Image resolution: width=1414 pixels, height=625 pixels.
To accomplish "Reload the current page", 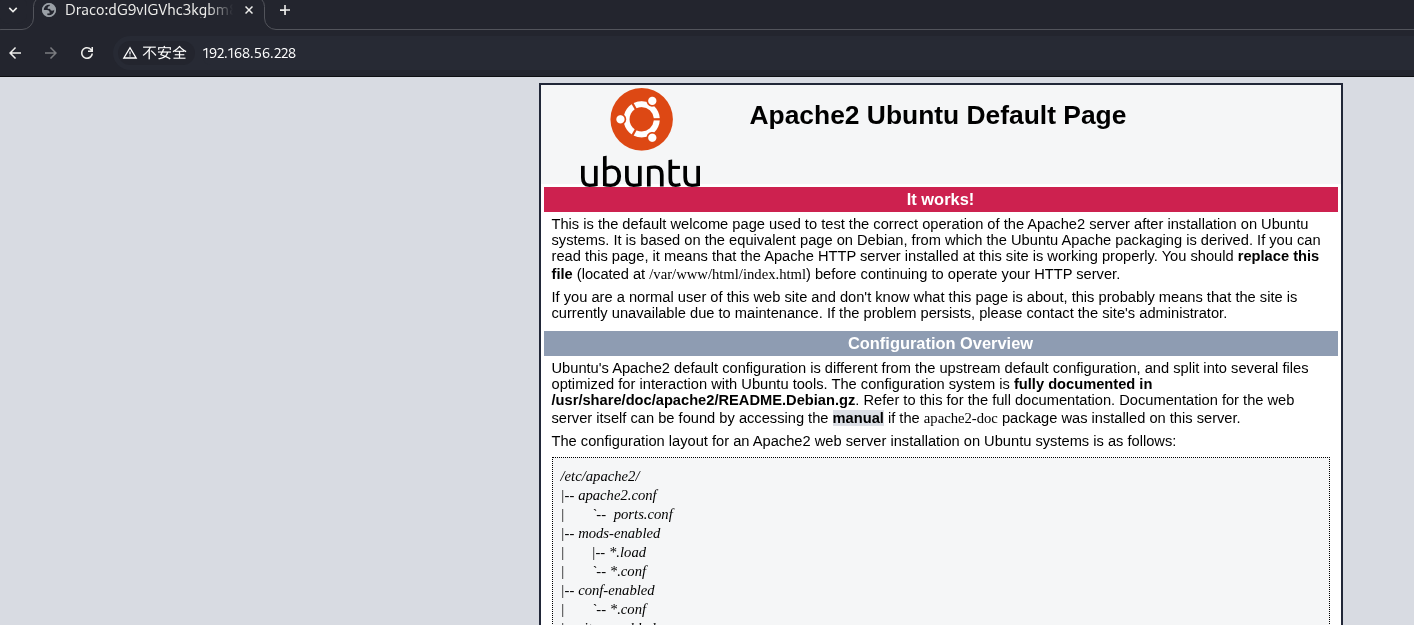I will click(x=87, y=53).
